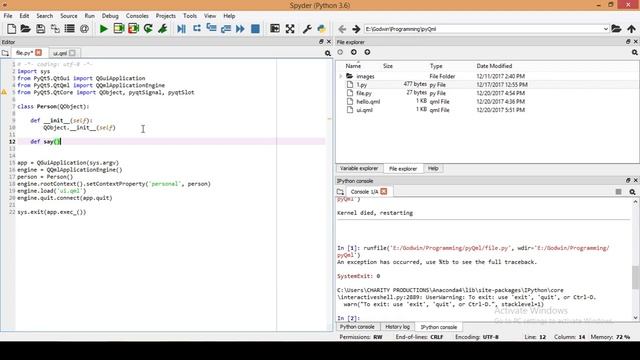Open run configuration settings (green wrench)
Image resolution: width=640 pixels, height=360 pixels.
[163, 29]
